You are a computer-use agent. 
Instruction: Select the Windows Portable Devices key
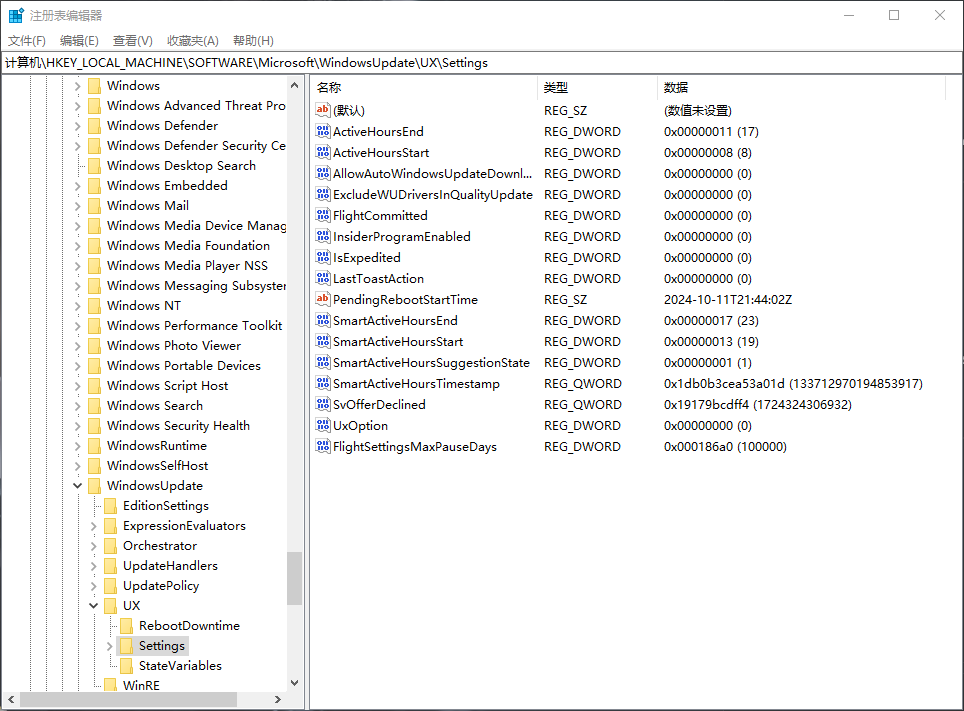pos(183,365)
